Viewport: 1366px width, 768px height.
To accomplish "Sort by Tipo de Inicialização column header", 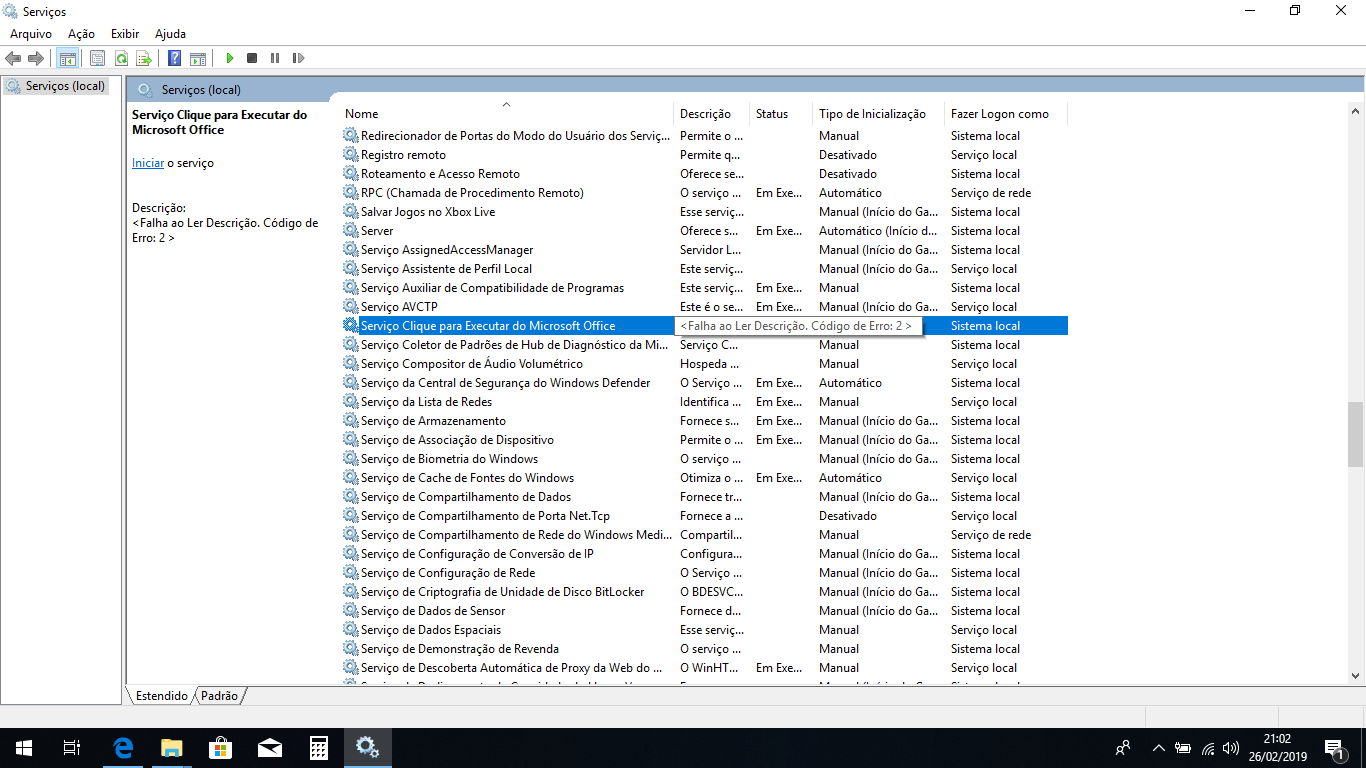I will pyautogui.click(x=877, y=114).
